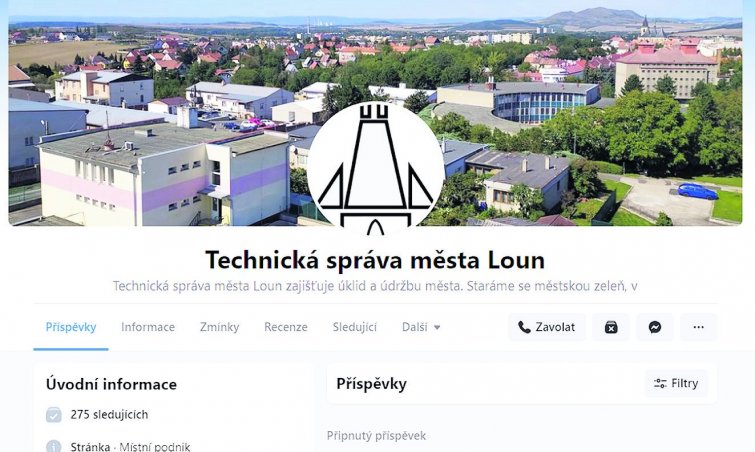Switch to the Informace tab
Viewport: 755px width, 452px height.
(x=148, y=327)
